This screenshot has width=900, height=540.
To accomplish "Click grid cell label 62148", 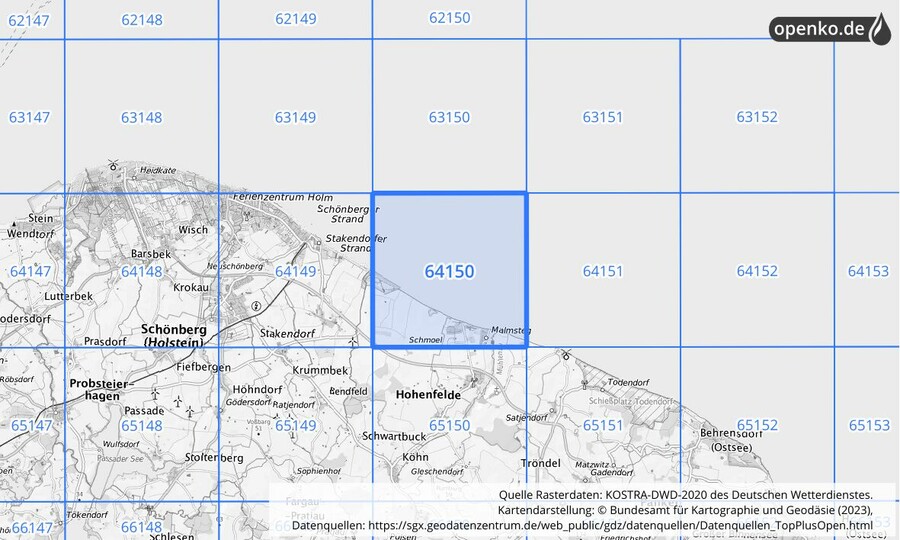I will click(x=142, y=20).
